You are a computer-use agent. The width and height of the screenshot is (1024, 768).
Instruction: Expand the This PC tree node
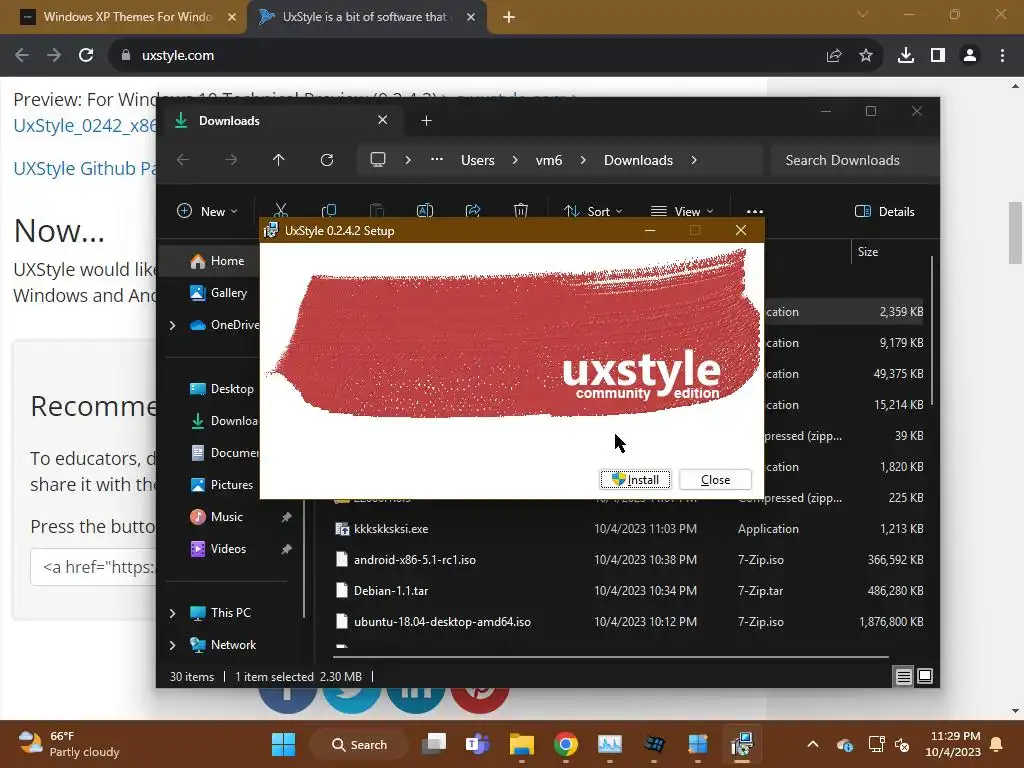point(172,613)
